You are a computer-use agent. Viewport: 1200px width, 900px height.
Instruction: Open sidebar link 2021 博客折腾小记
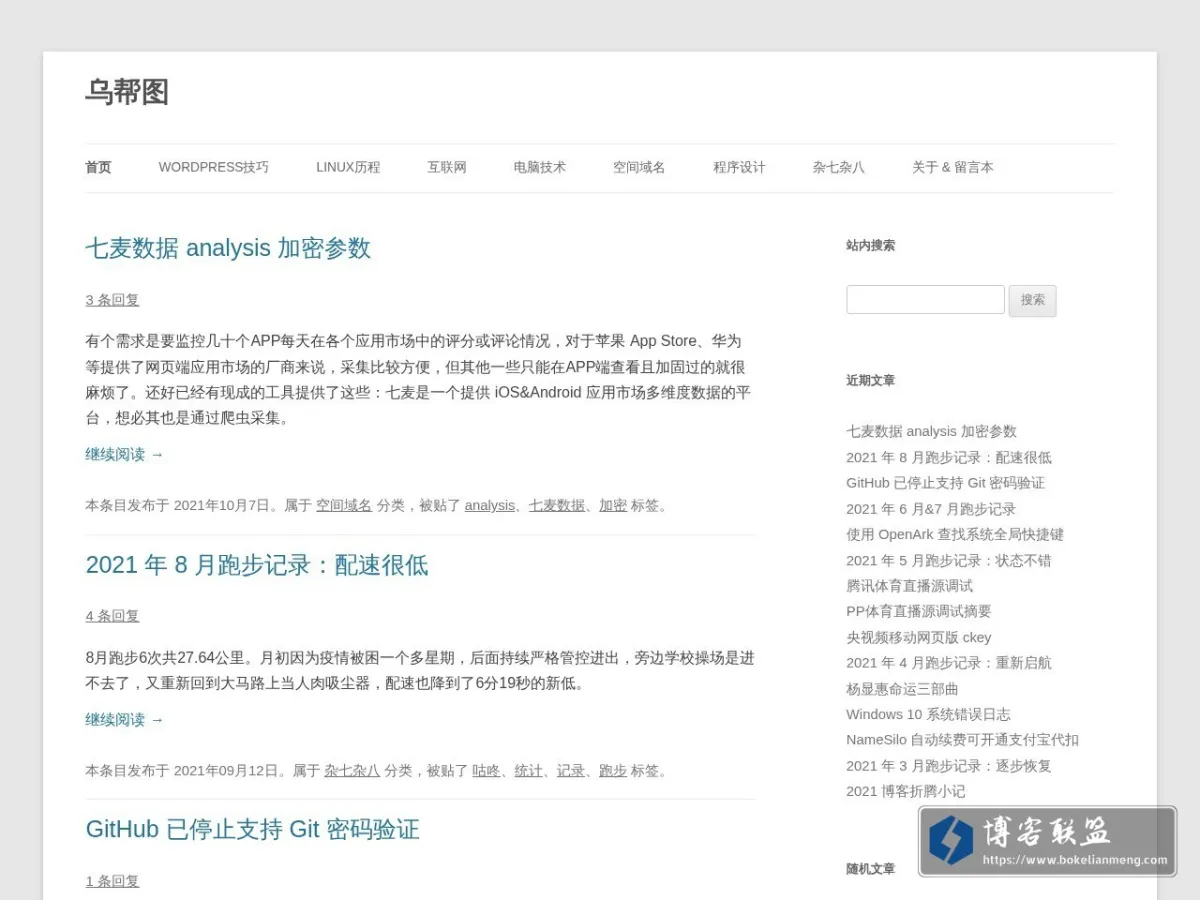906,791
